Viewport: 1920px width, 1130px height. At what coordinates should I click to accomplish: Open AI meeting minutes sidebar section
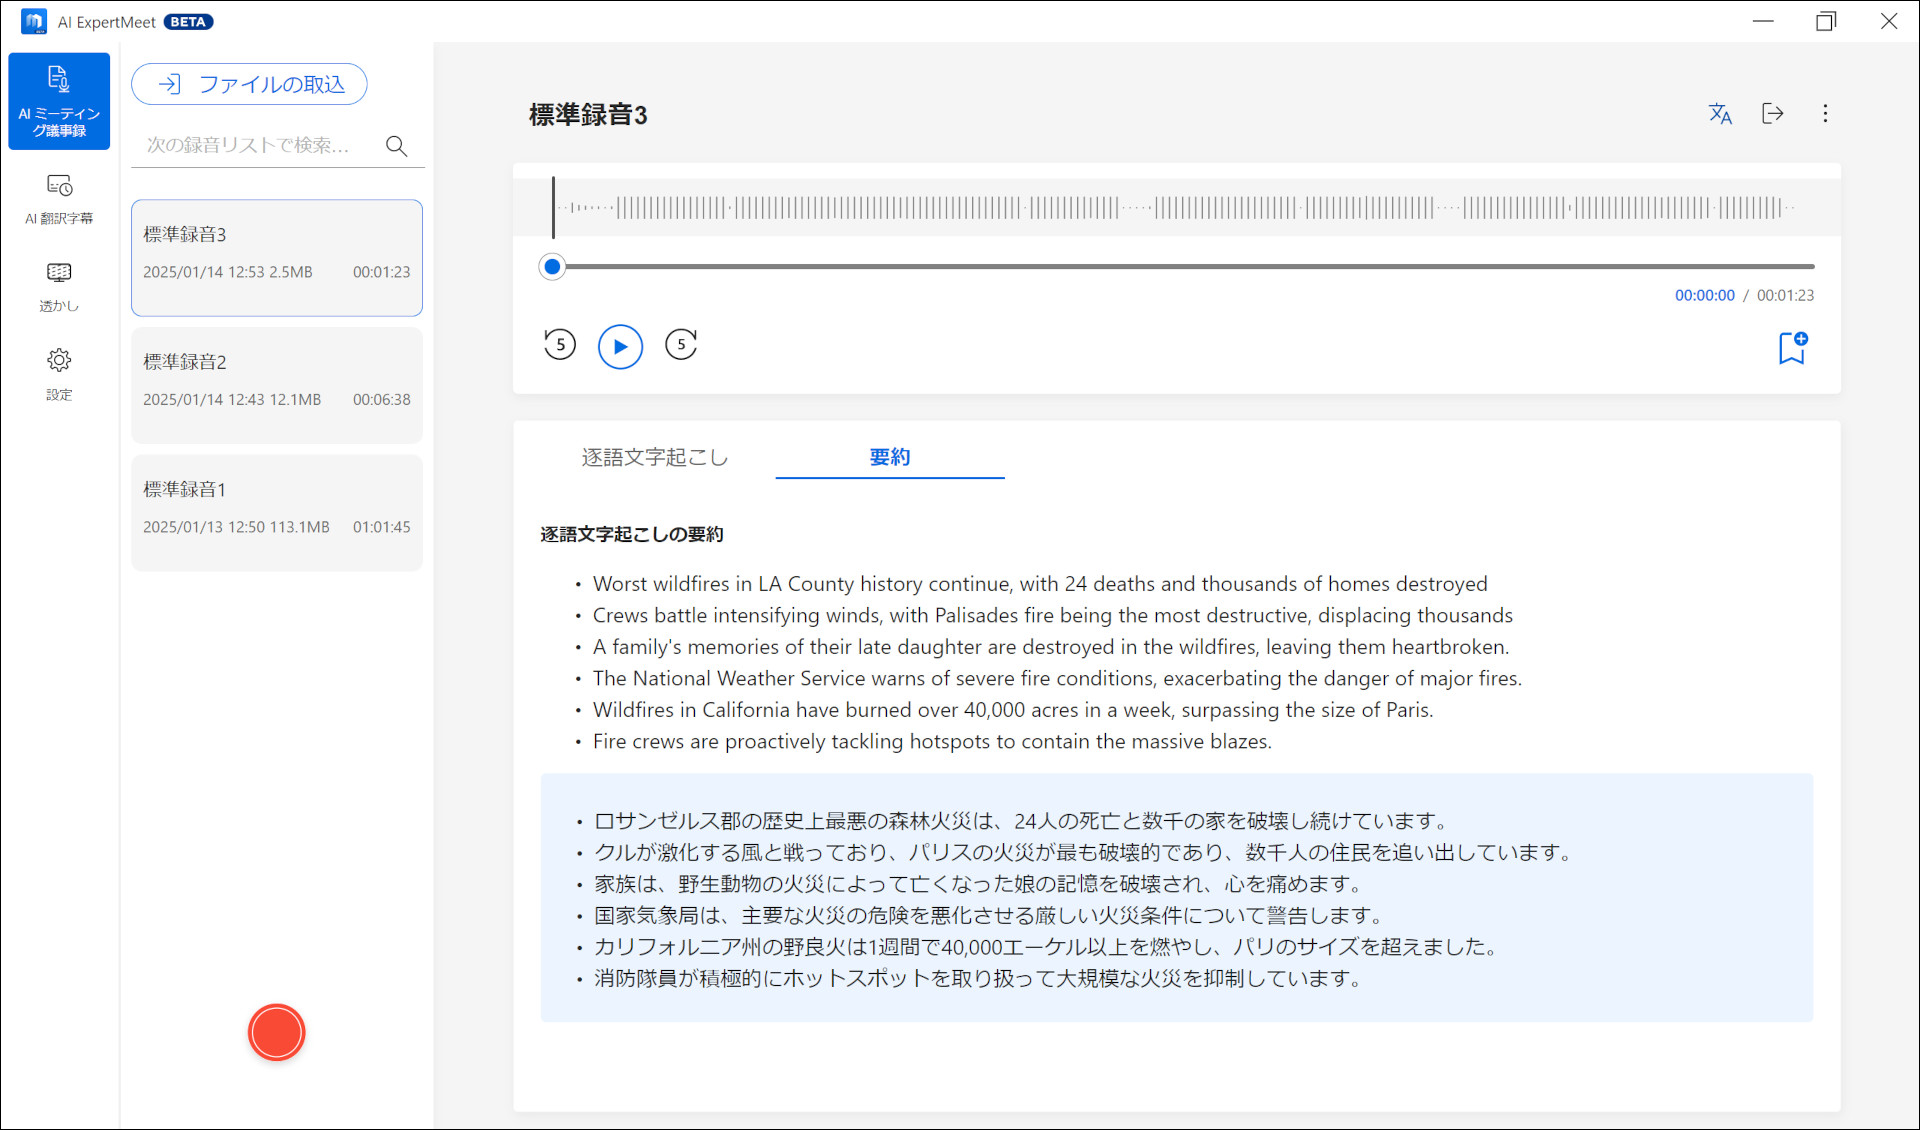click(x=59, y=101)
